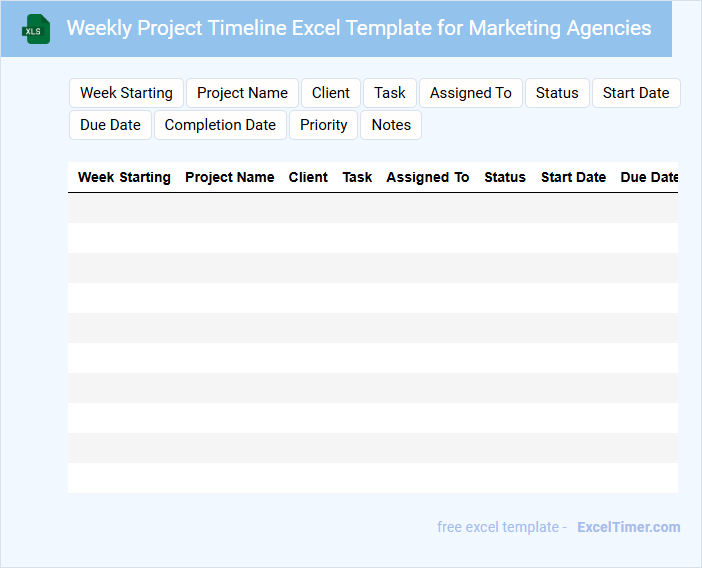Select the Completion Date tag

click(x=220, y=125)
